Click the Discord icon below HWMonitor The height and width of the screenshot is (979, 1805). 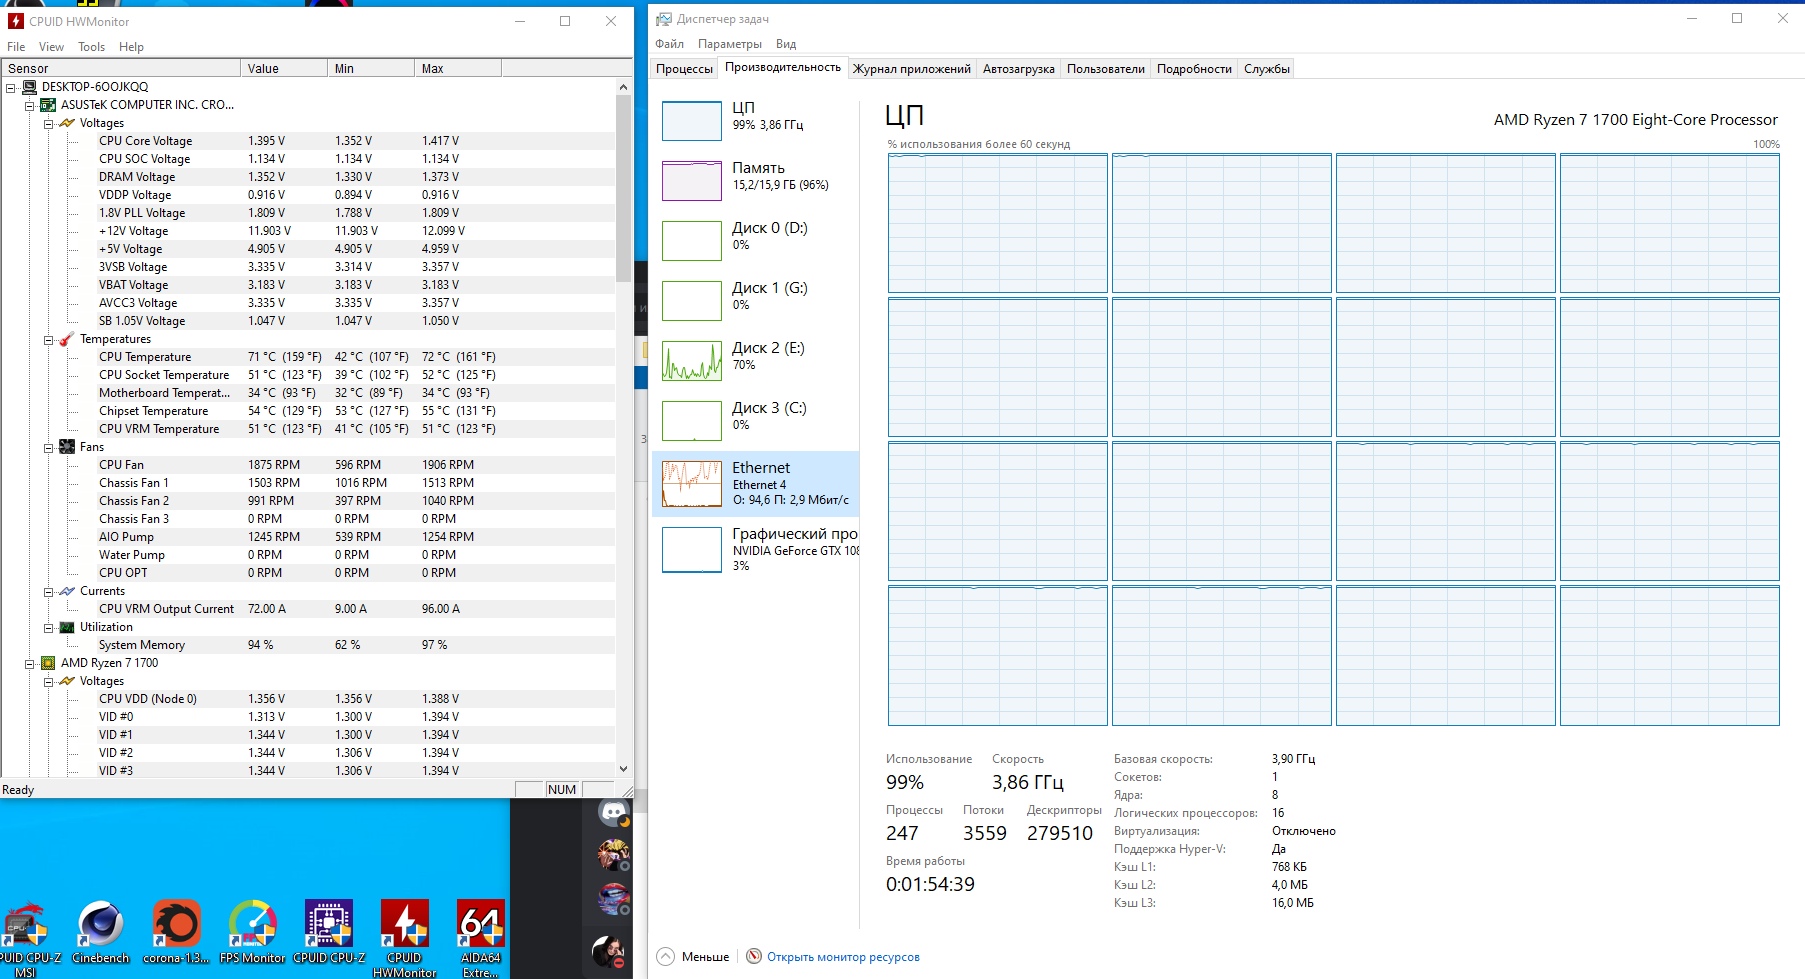point(613,813)
